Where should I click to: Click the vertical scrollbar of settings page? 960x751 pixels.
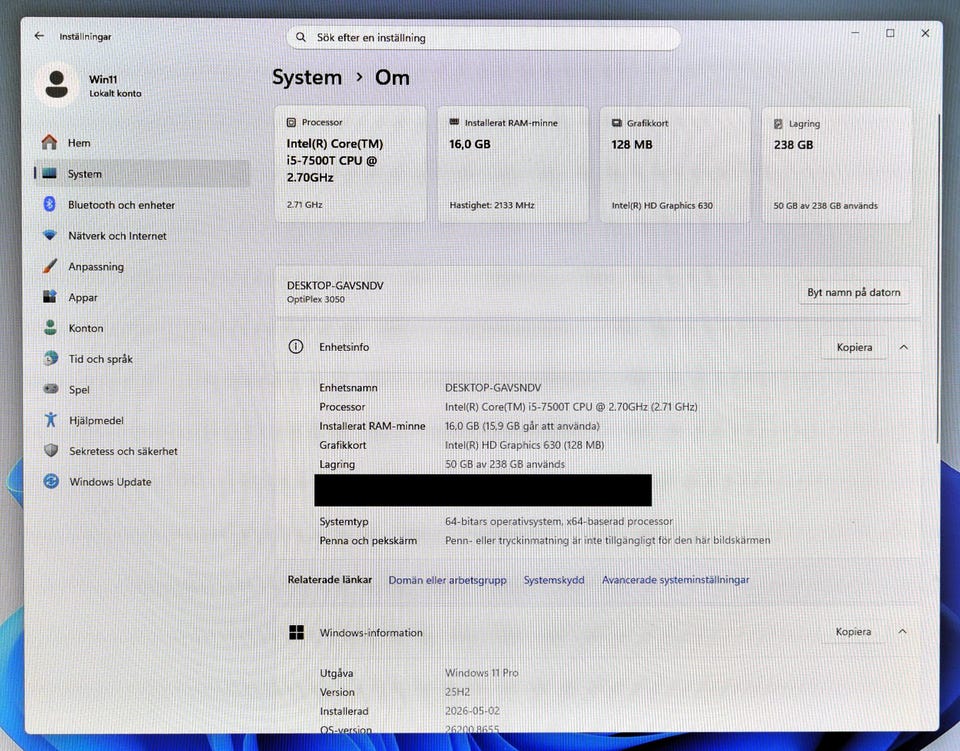(937, 278)
